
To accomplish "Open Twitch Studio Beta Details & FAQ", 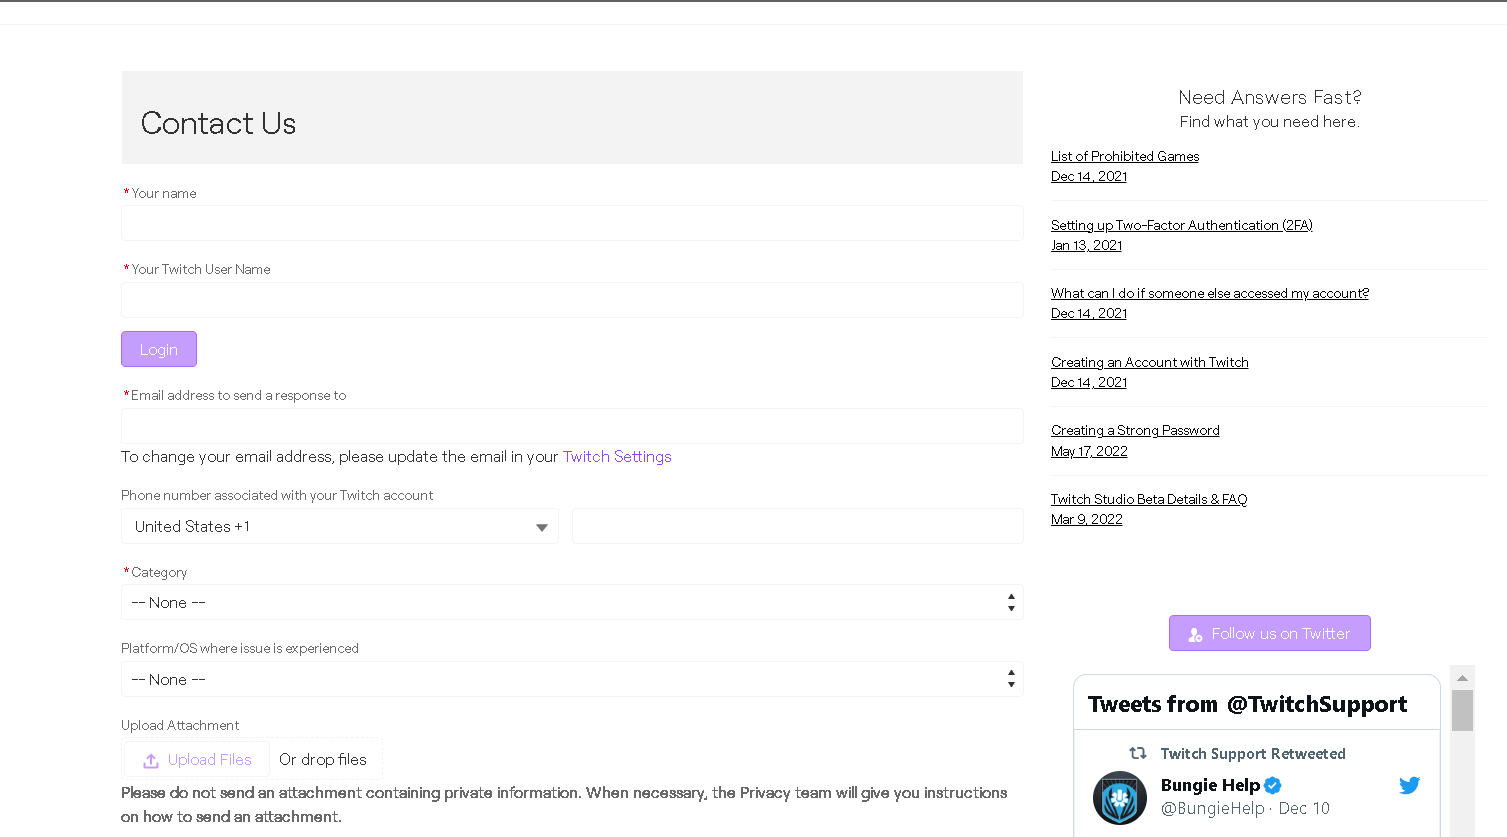I will (x=1149, y=499).
